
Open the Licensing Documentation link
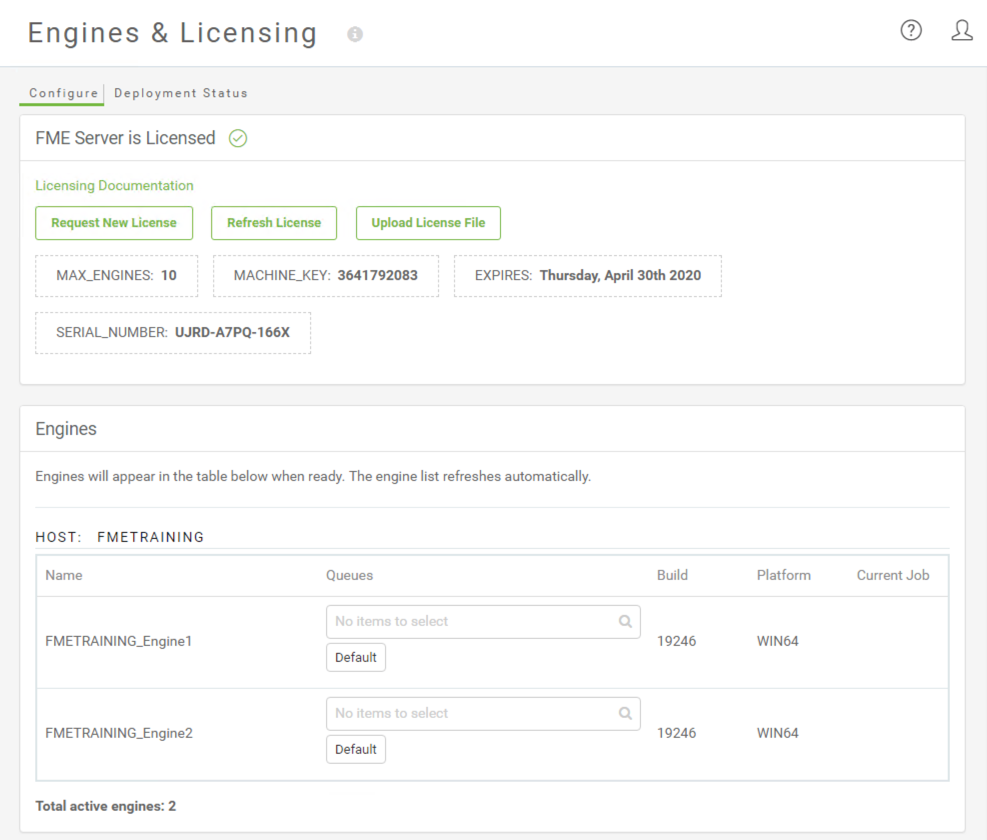(x=114, y=186)
